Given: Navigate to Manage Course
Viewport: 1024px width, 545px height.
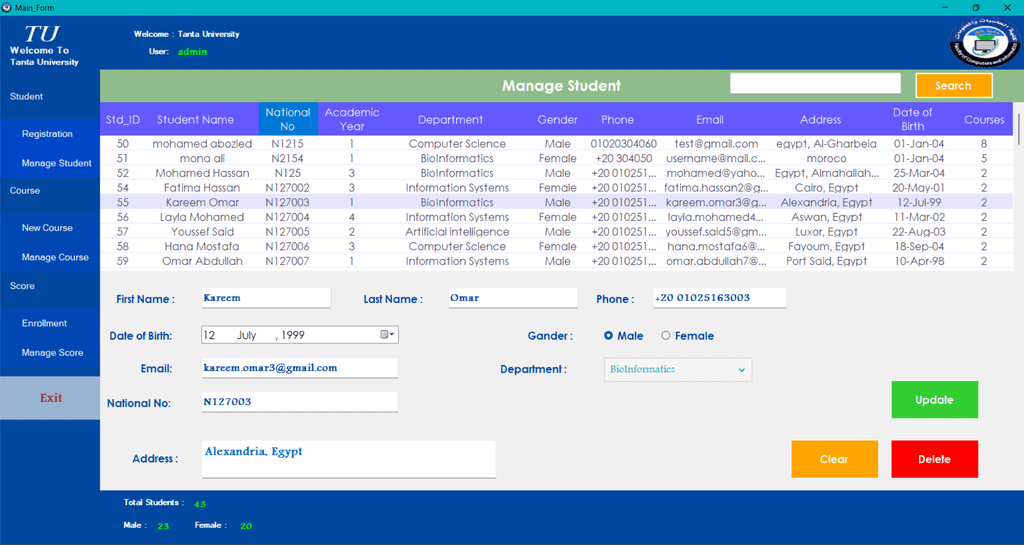Looking at the screenshot, I should pos(55,257).
